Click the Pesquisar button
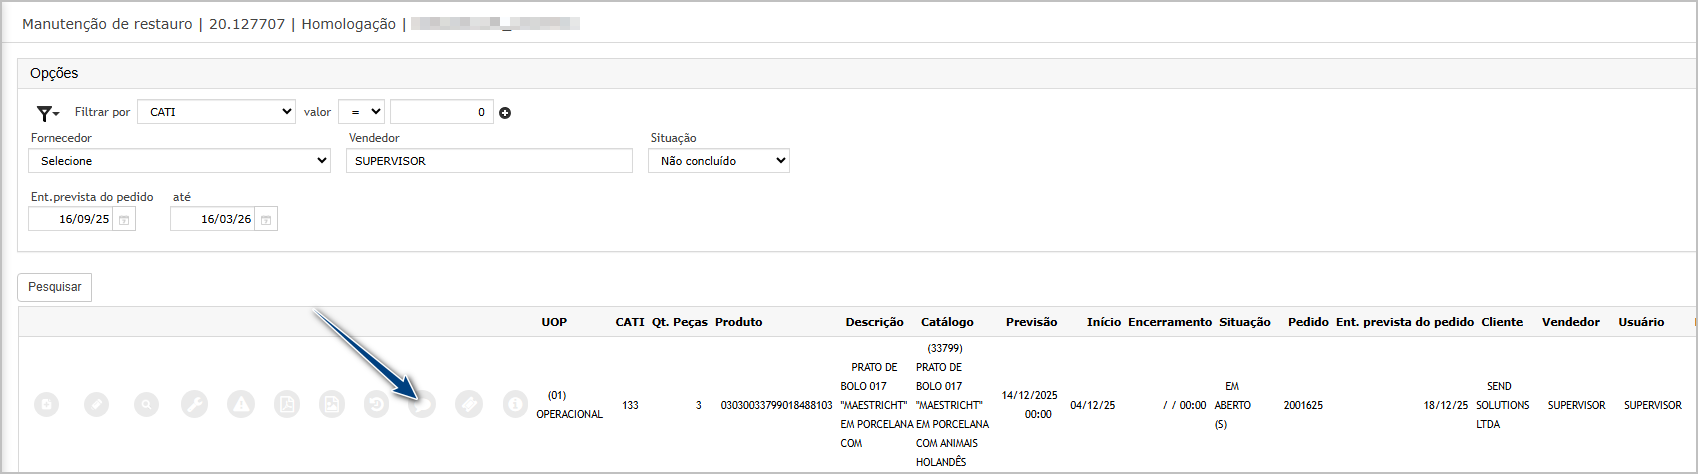Viewport: 1698px width, 474px height. (x=55, y=287)
